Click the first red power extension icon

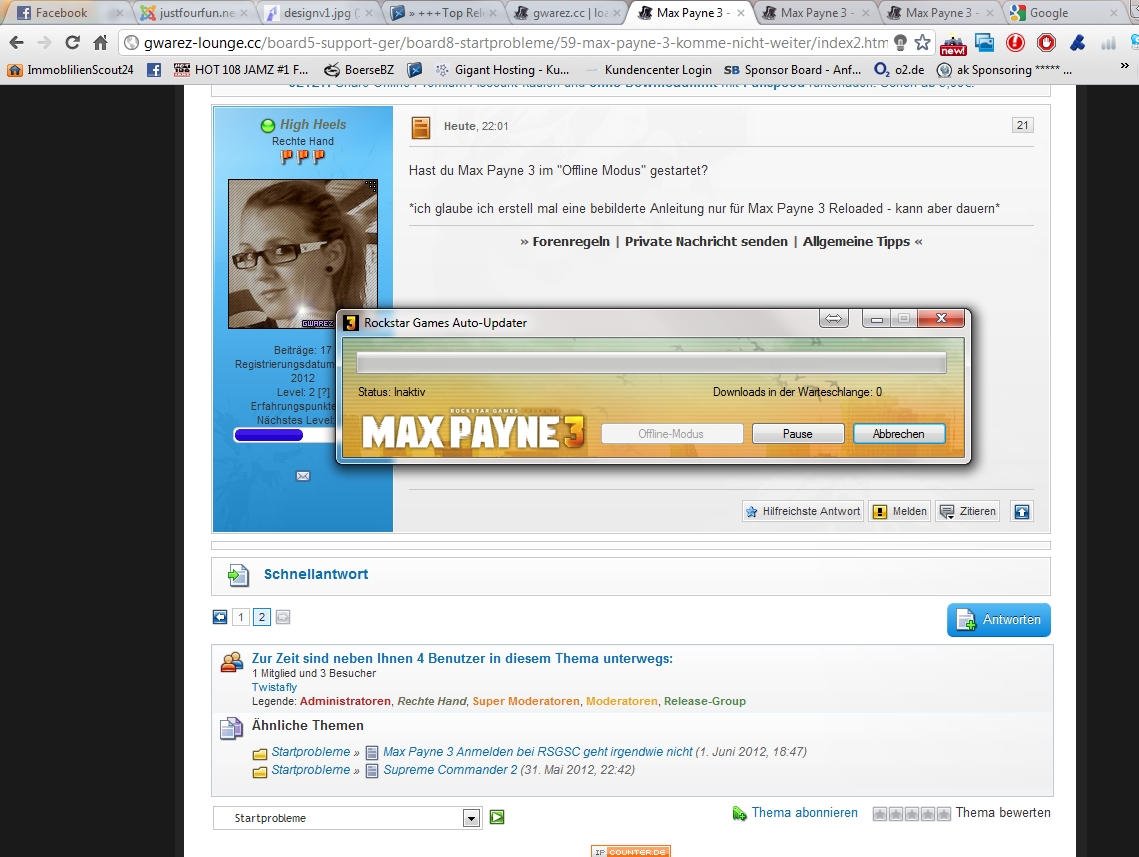coord(1016,43)
